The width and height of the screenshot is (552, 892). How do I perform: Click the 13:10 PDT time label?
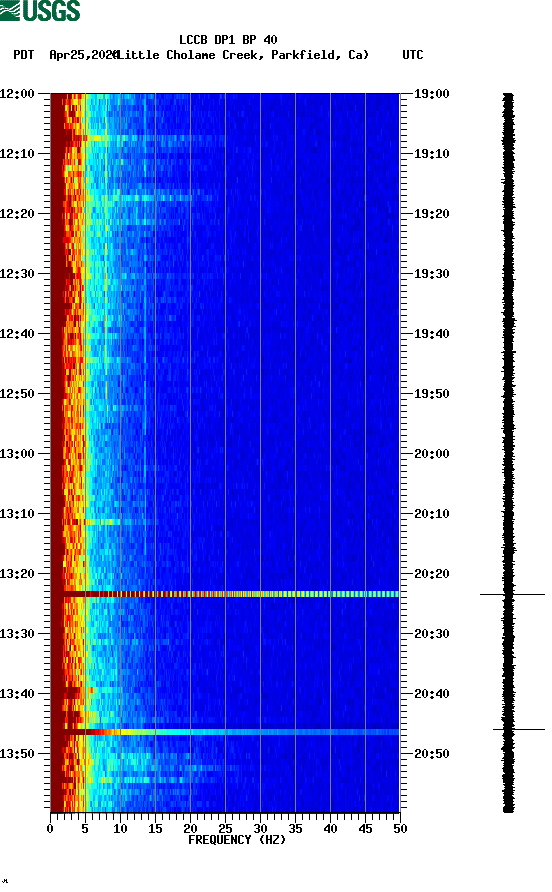18,514
